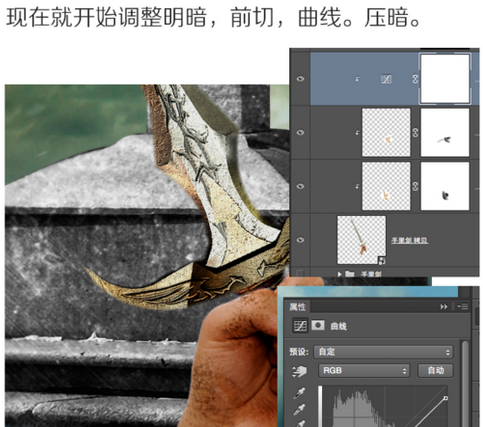Viewport: 483px width, 427px height.
Task: Click mask link icon on second layer
Action: 415,132
